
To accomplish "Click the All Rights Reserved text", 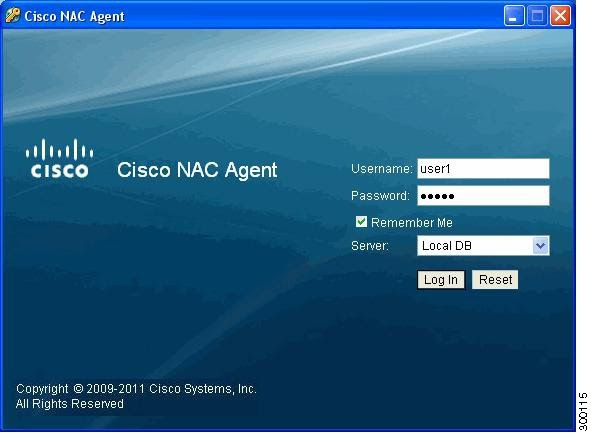I will pos(70,404).
